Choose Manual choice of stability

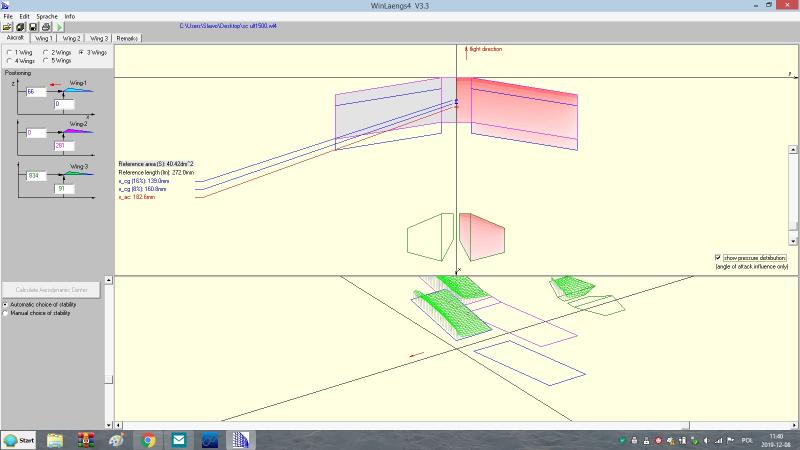(x=6, y=313)
